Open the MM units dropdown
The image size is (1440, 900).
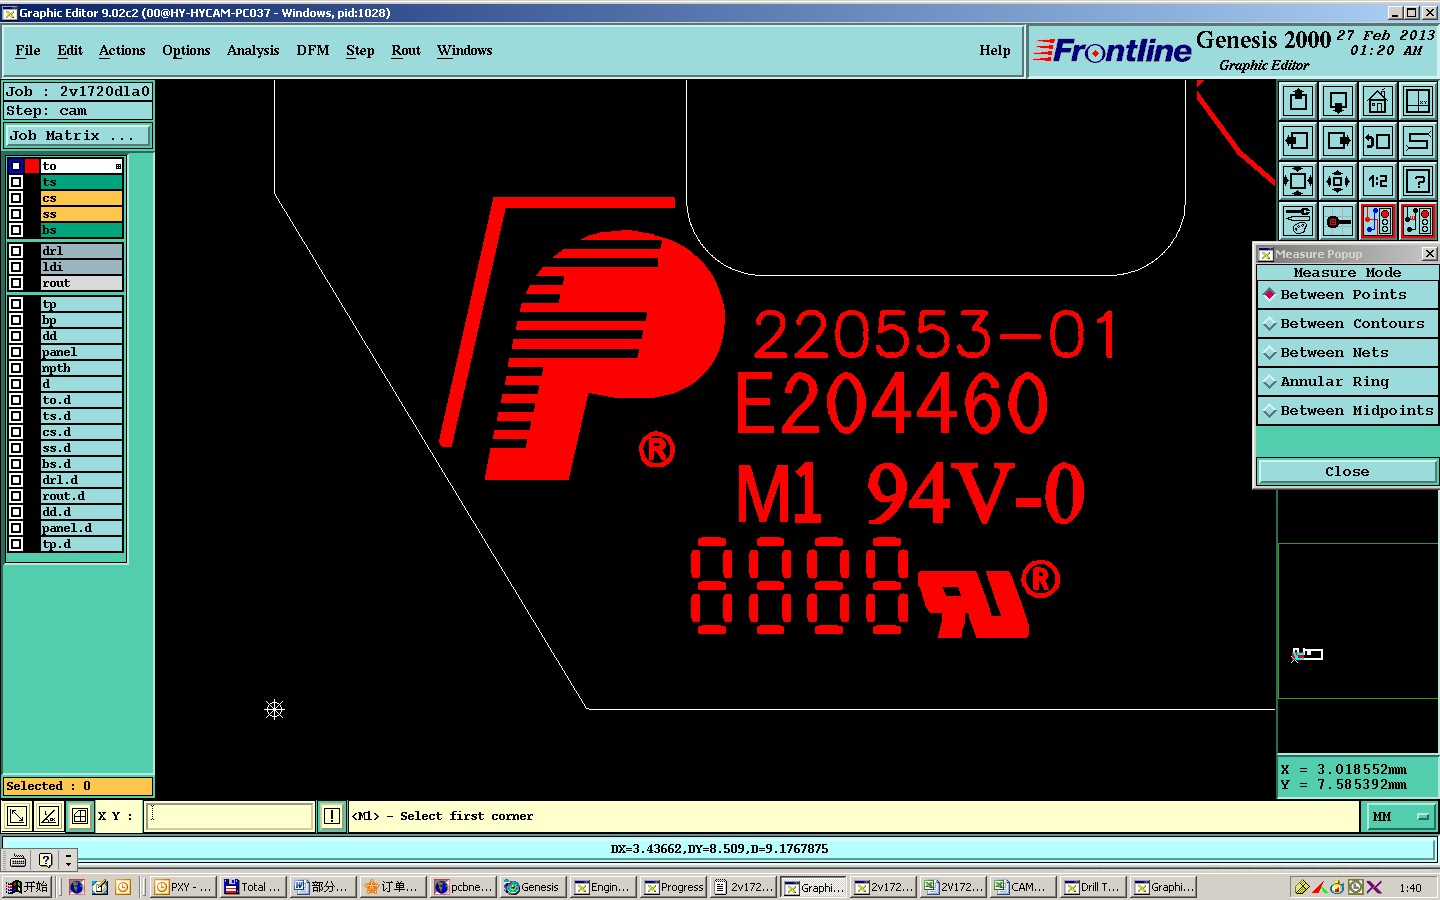pos(1400,817)
